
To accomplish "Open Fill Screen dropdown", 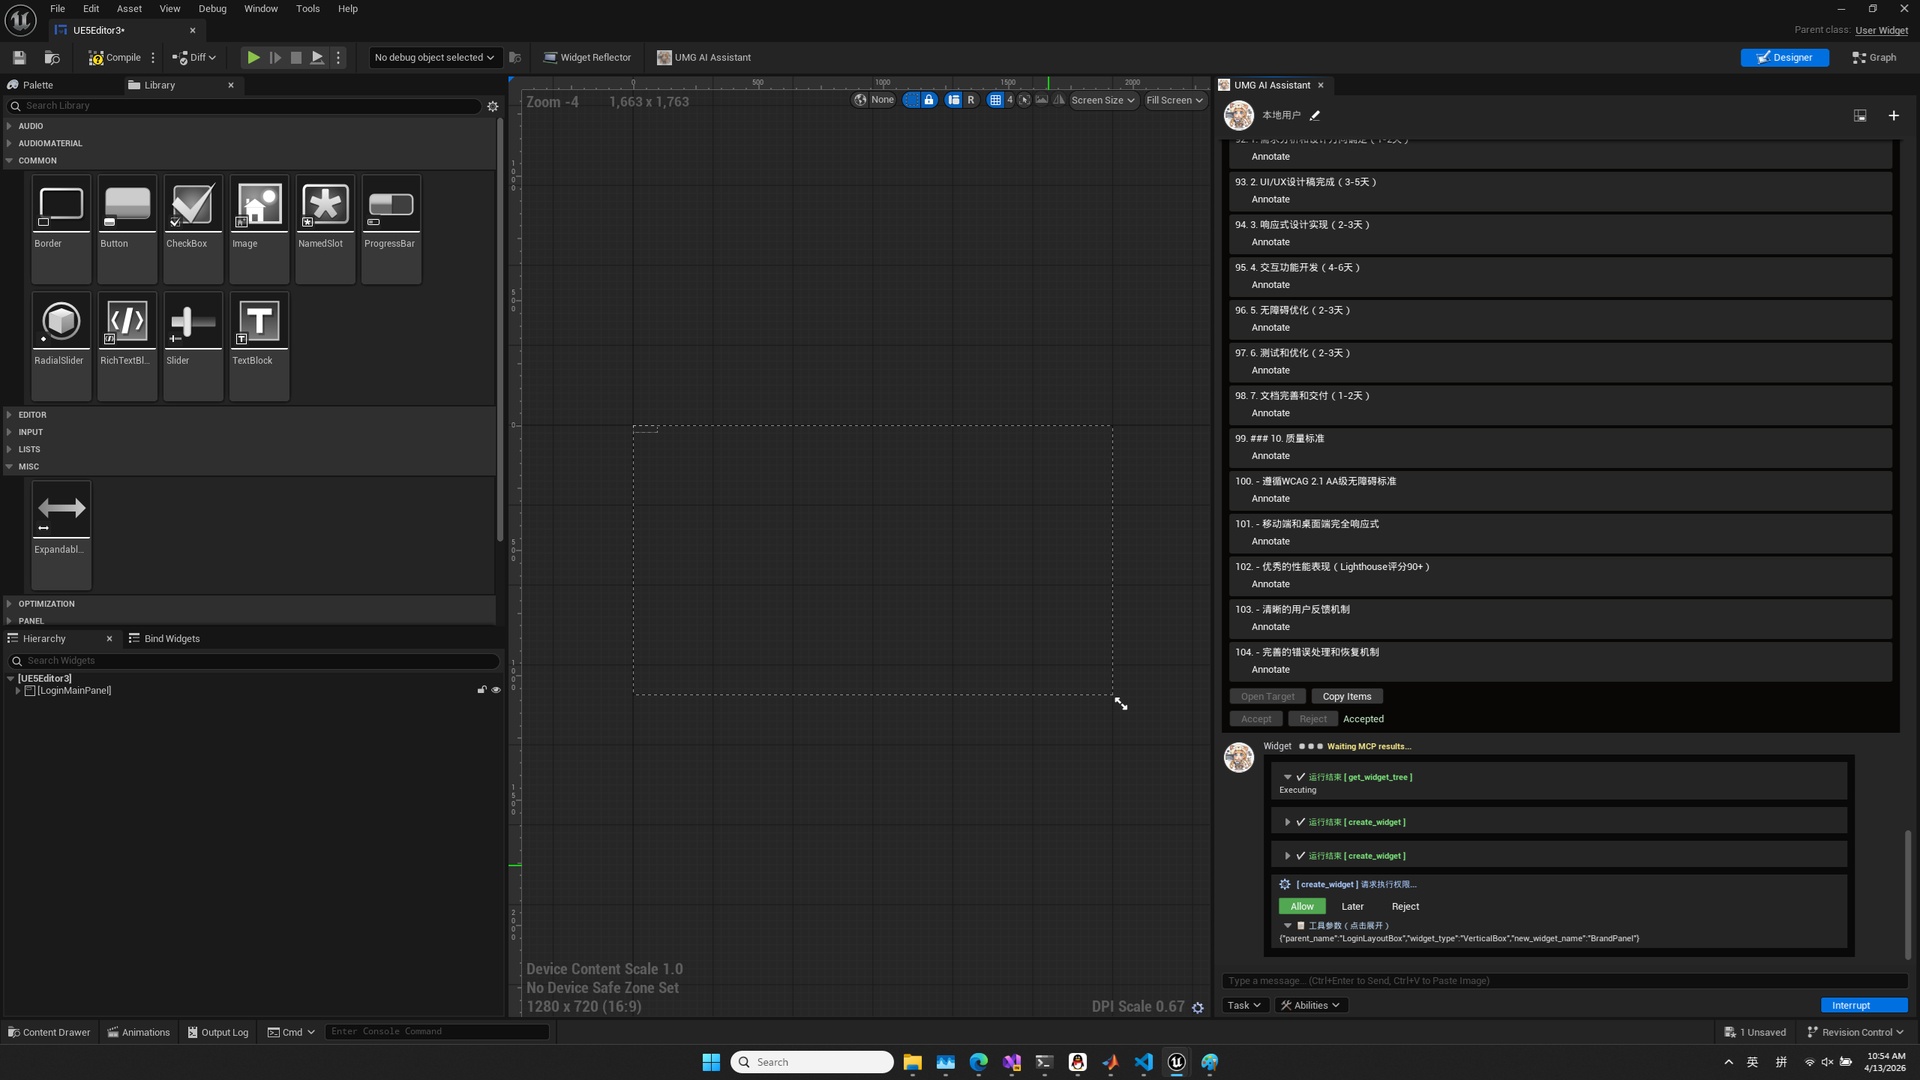I will point(1174,100).
